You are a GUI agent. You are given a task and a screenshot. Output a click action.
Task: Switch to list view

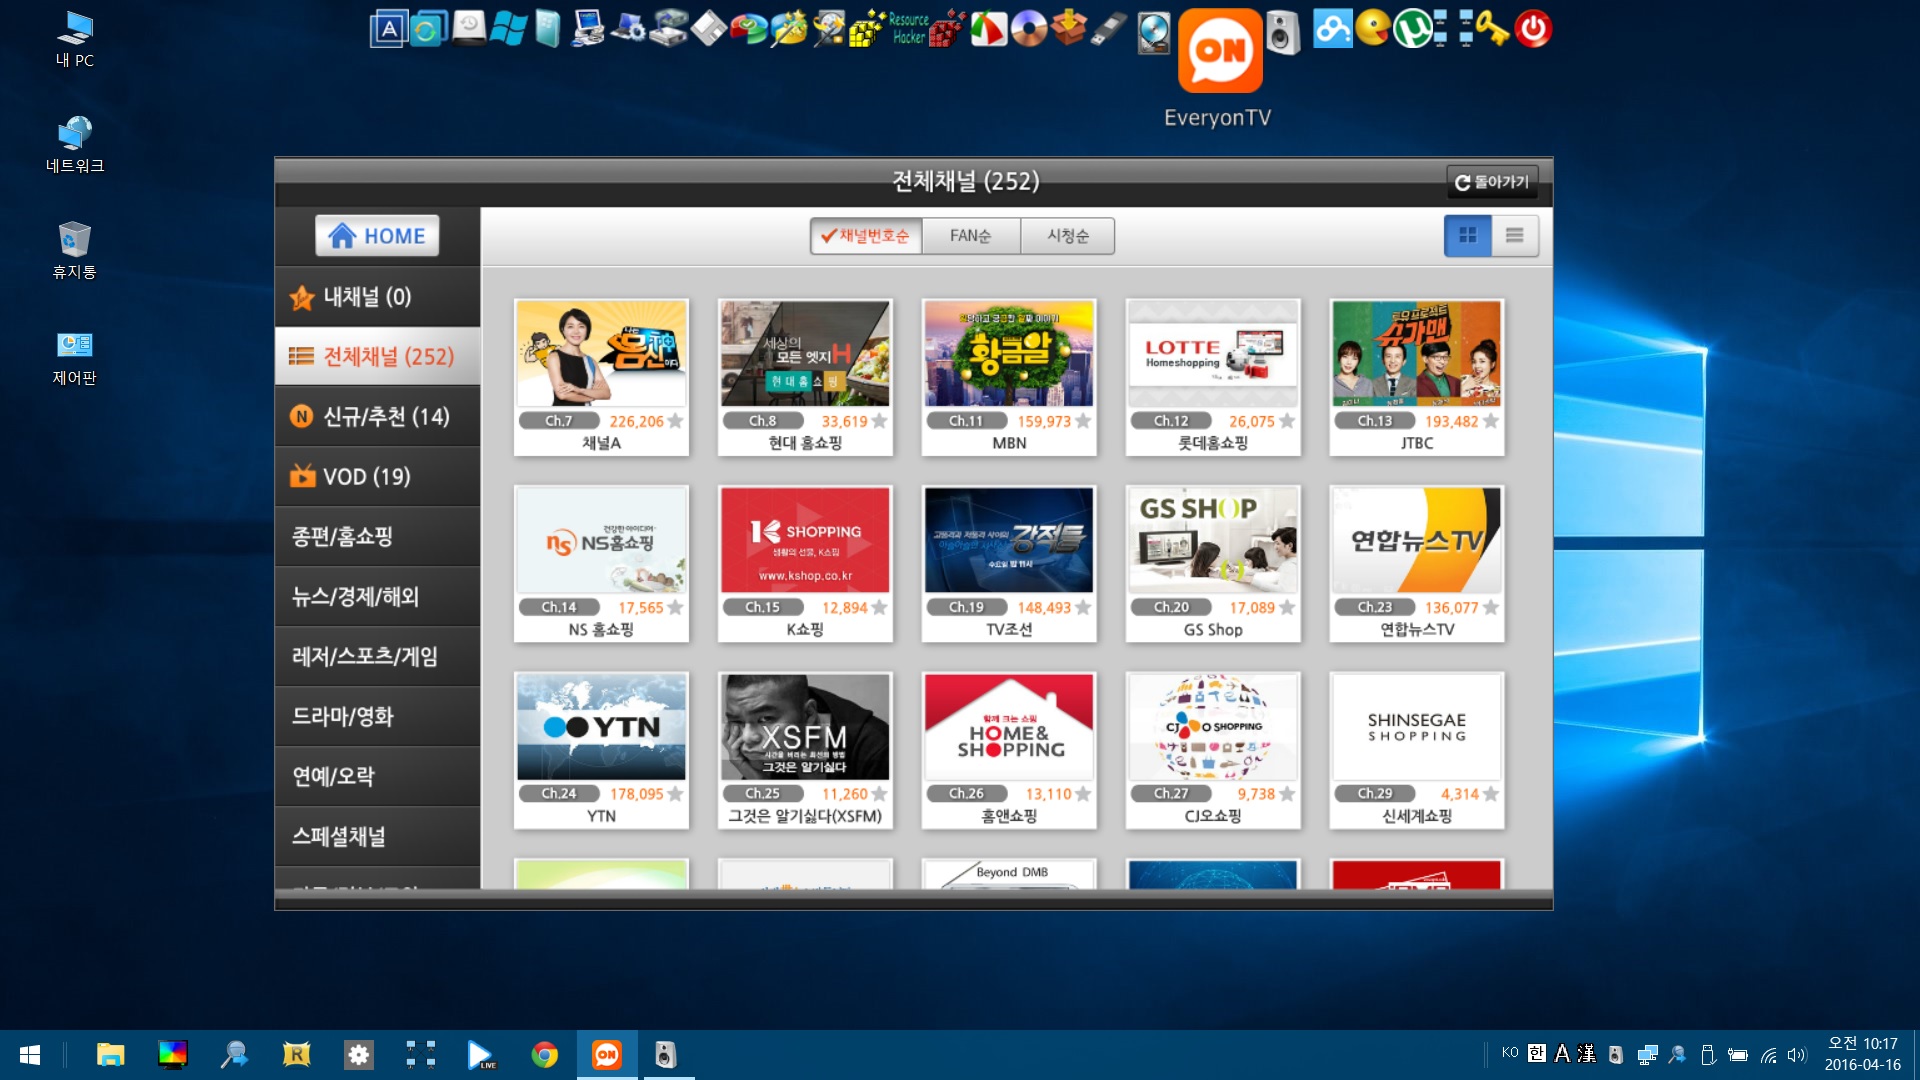coord(1515,236)
